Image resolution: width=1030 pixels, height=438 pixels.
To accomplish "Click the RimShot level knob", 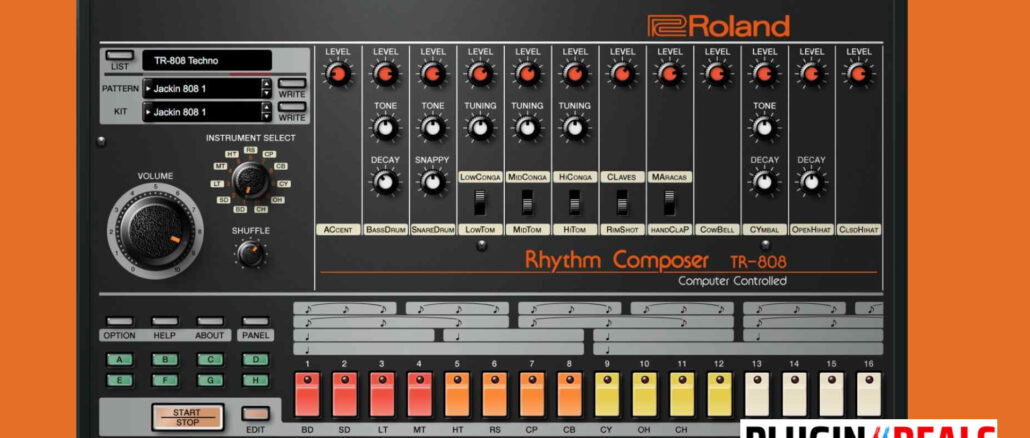I will pyautogui.click(x=622, y=74).
